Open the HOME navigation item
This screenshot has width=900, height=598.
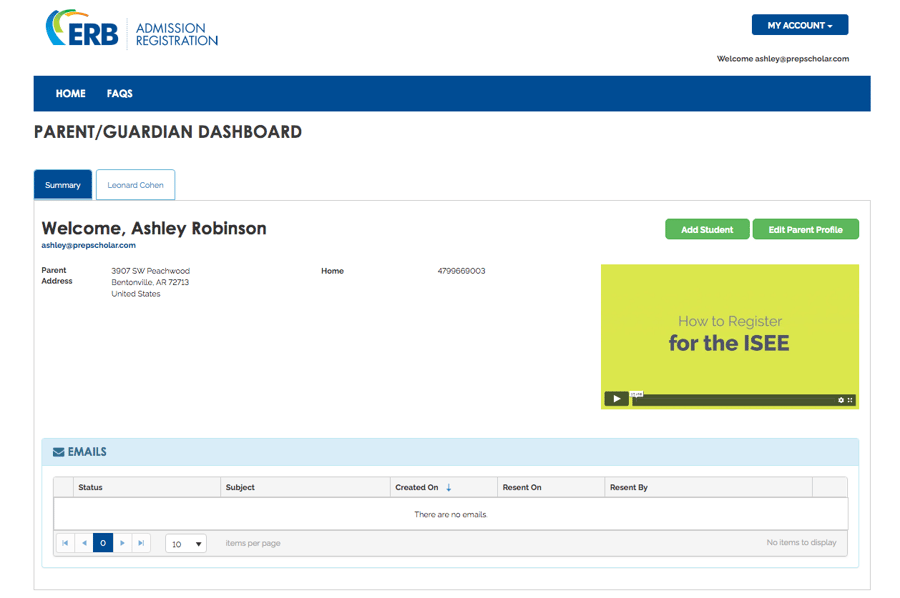[71, 94]
